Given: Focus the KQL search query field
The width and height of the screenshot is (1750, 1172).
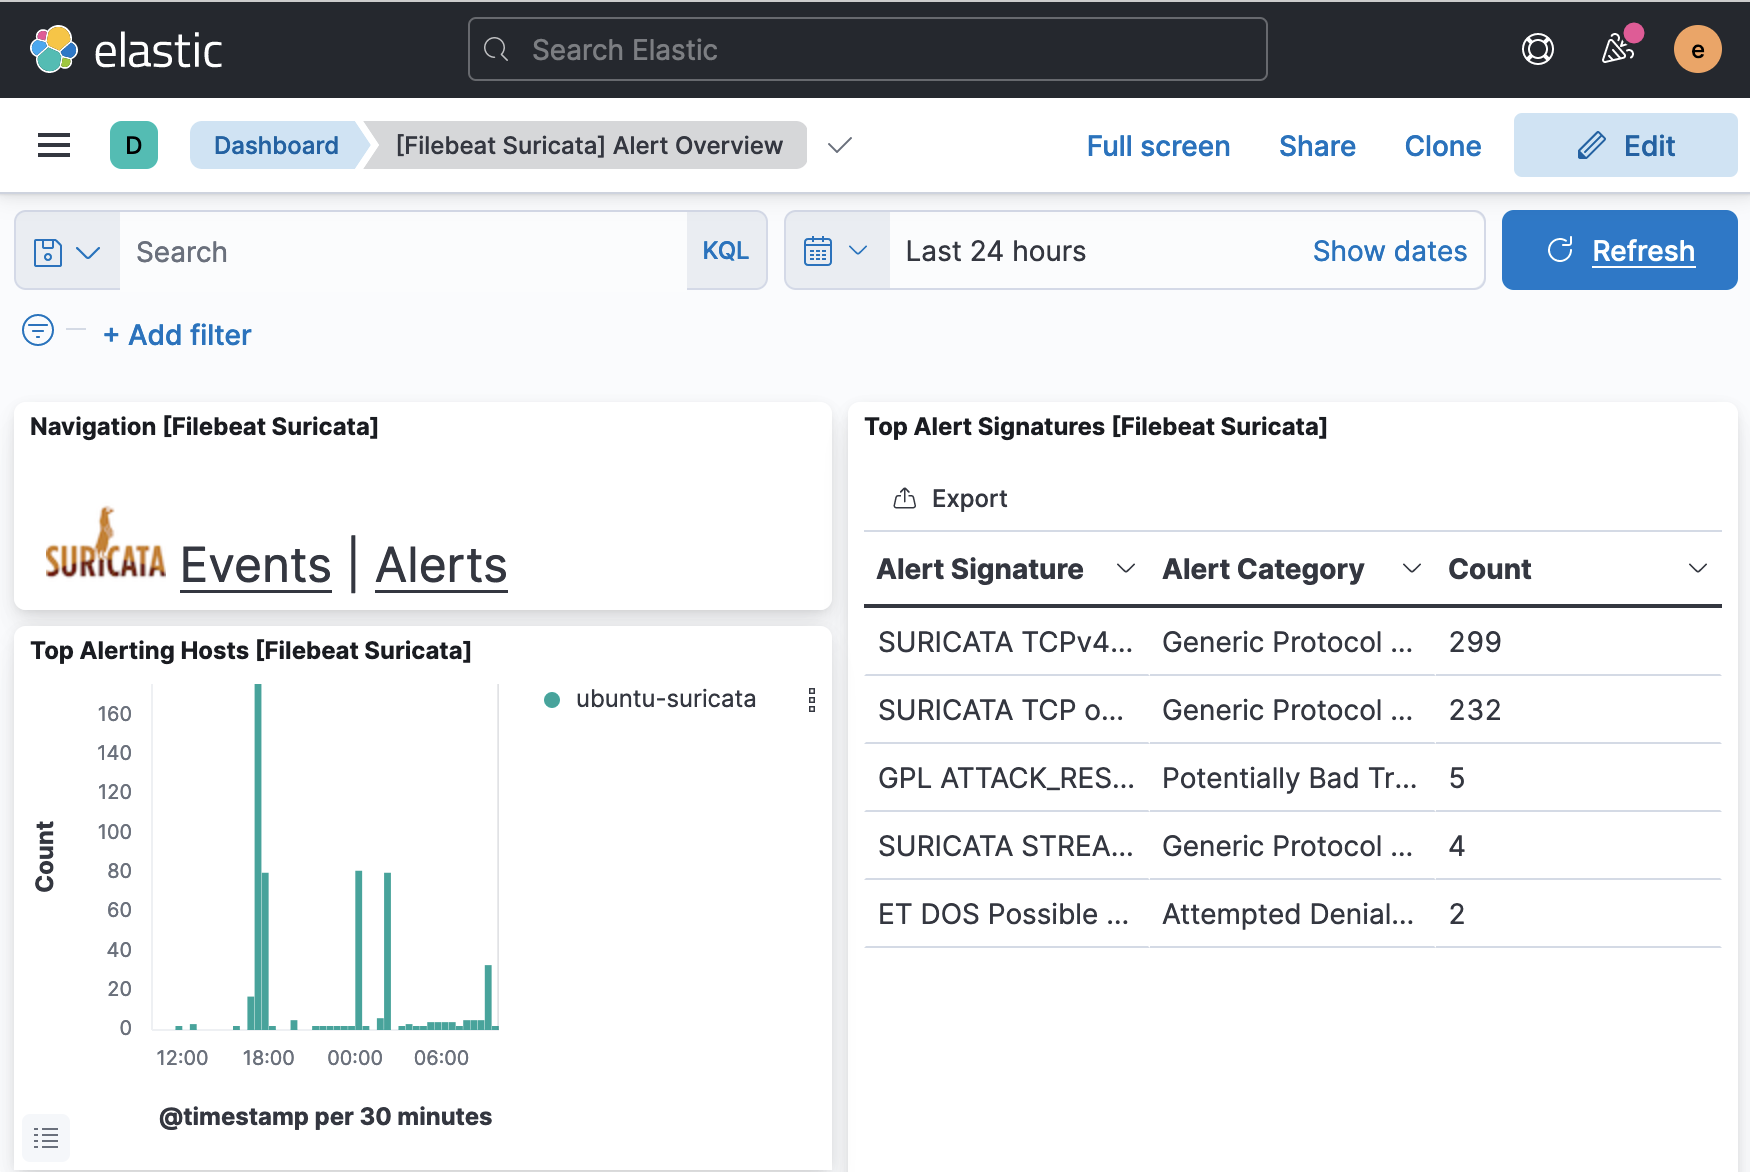Looking at the screenshot, I should point(403,251).
